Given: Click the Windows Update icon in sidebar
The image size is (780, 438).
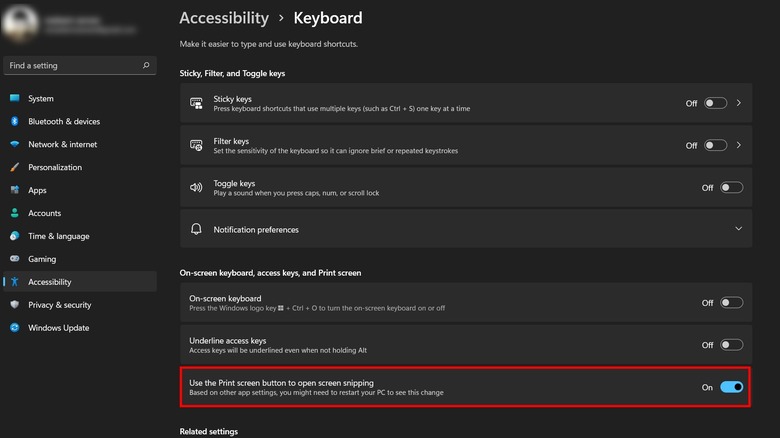Looking at the screenshot, I should pyautogui.click(x=15, y=328).
